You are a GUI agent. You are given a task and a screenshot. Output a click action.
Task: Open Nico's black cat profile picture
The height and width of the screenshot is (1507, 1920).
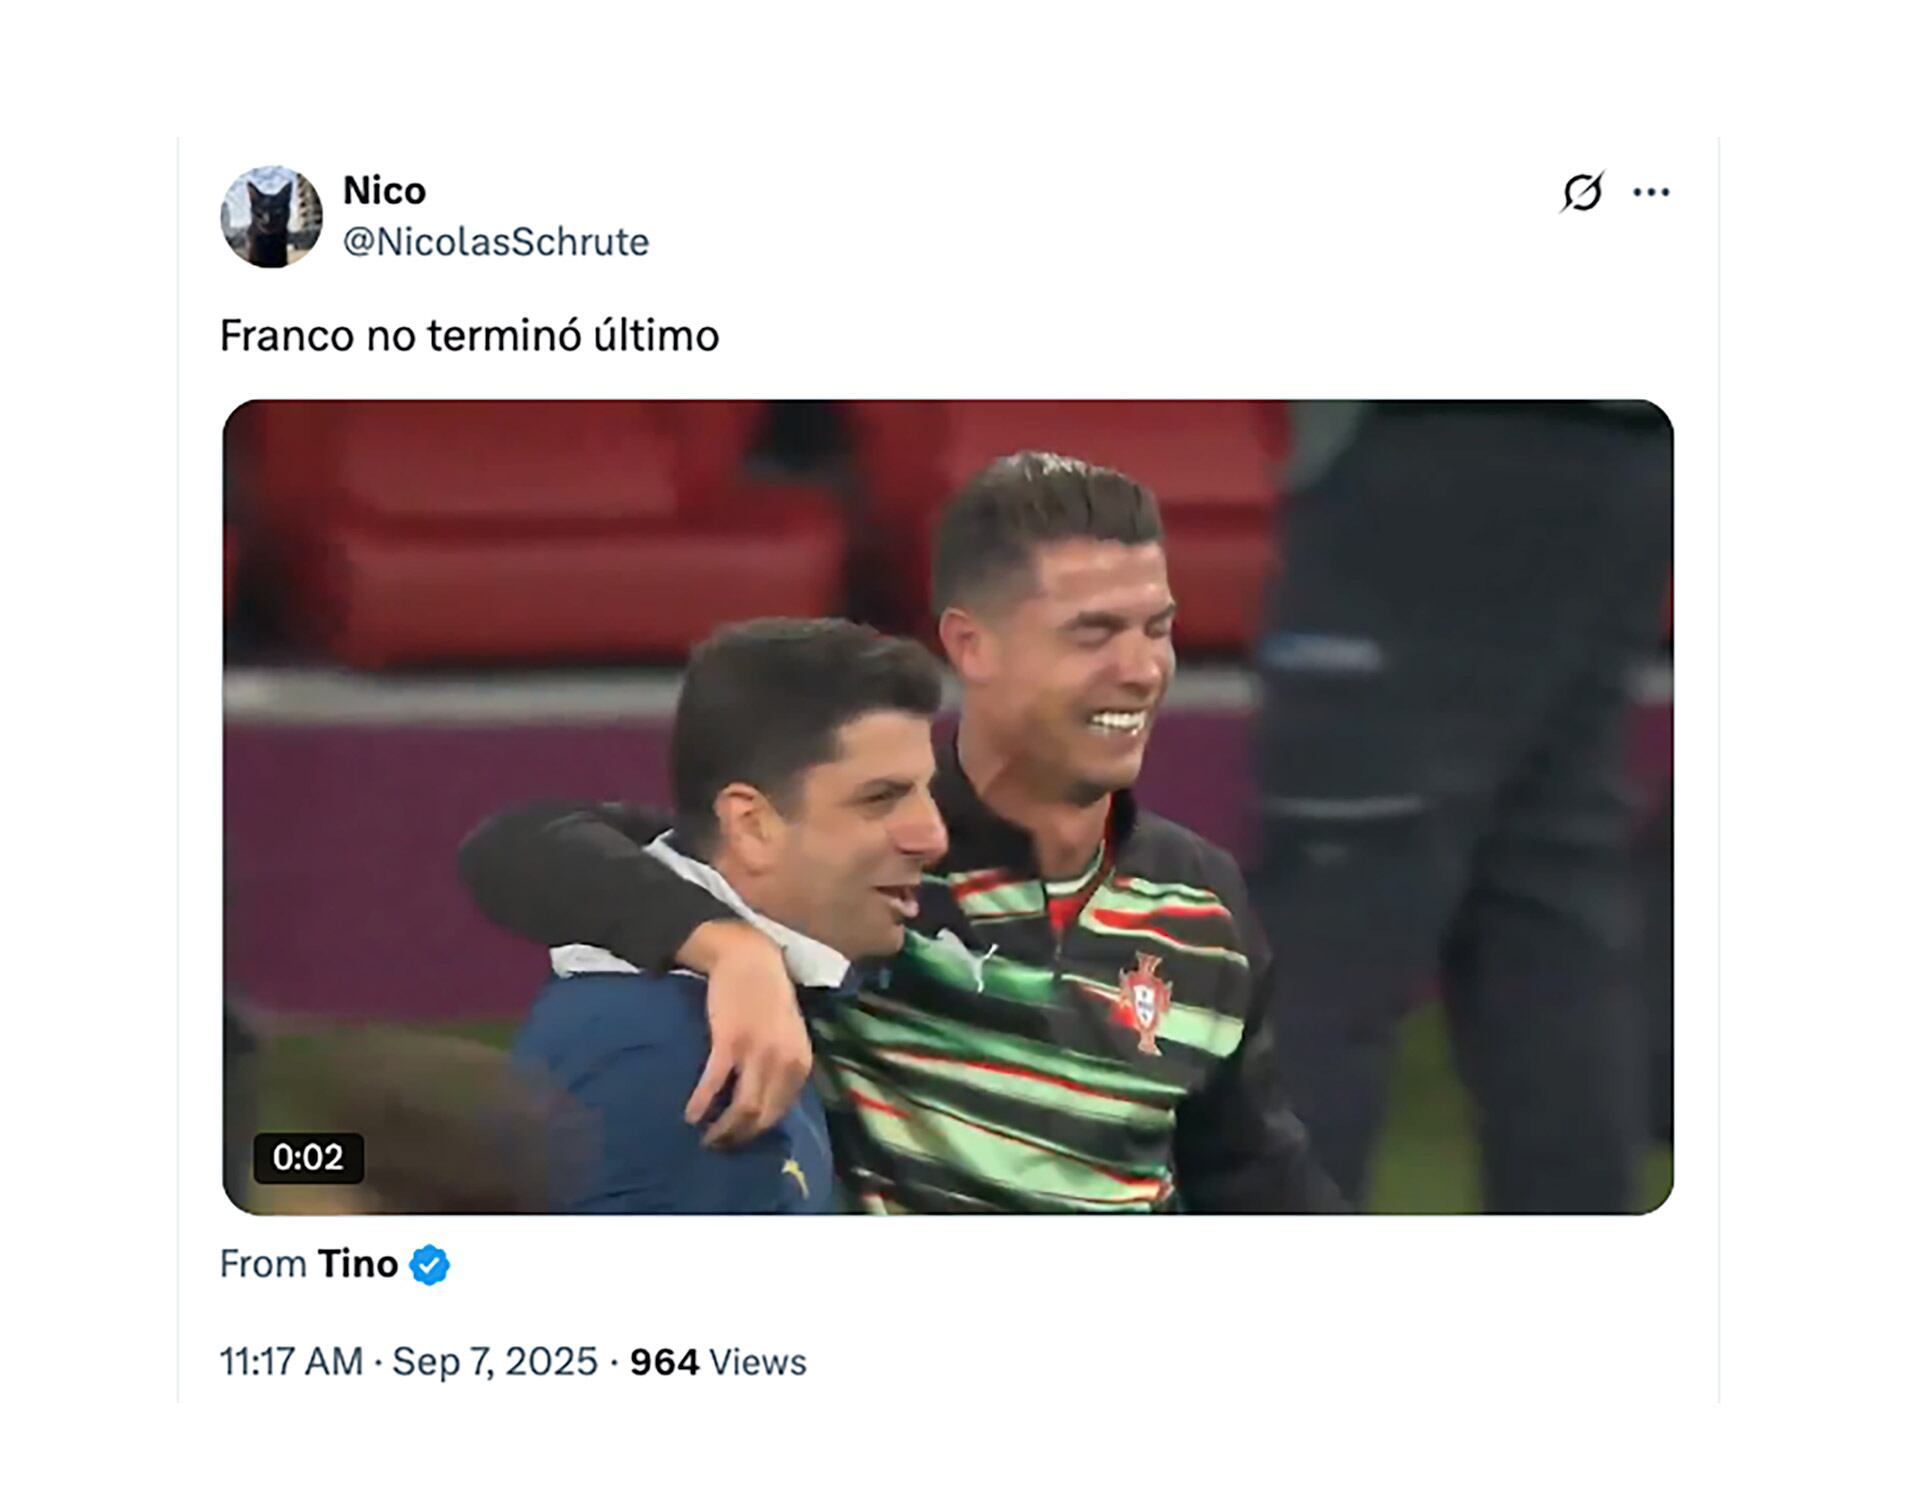(x=271, y=217)
